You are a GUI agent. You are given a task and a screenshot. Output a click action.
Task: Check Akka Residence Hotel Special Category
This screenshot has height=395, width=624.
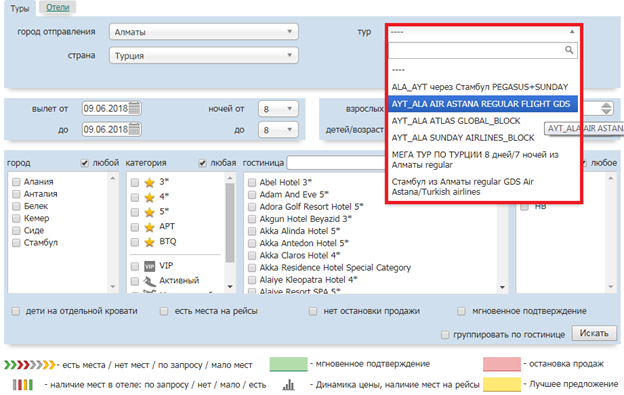pos(252,268)
